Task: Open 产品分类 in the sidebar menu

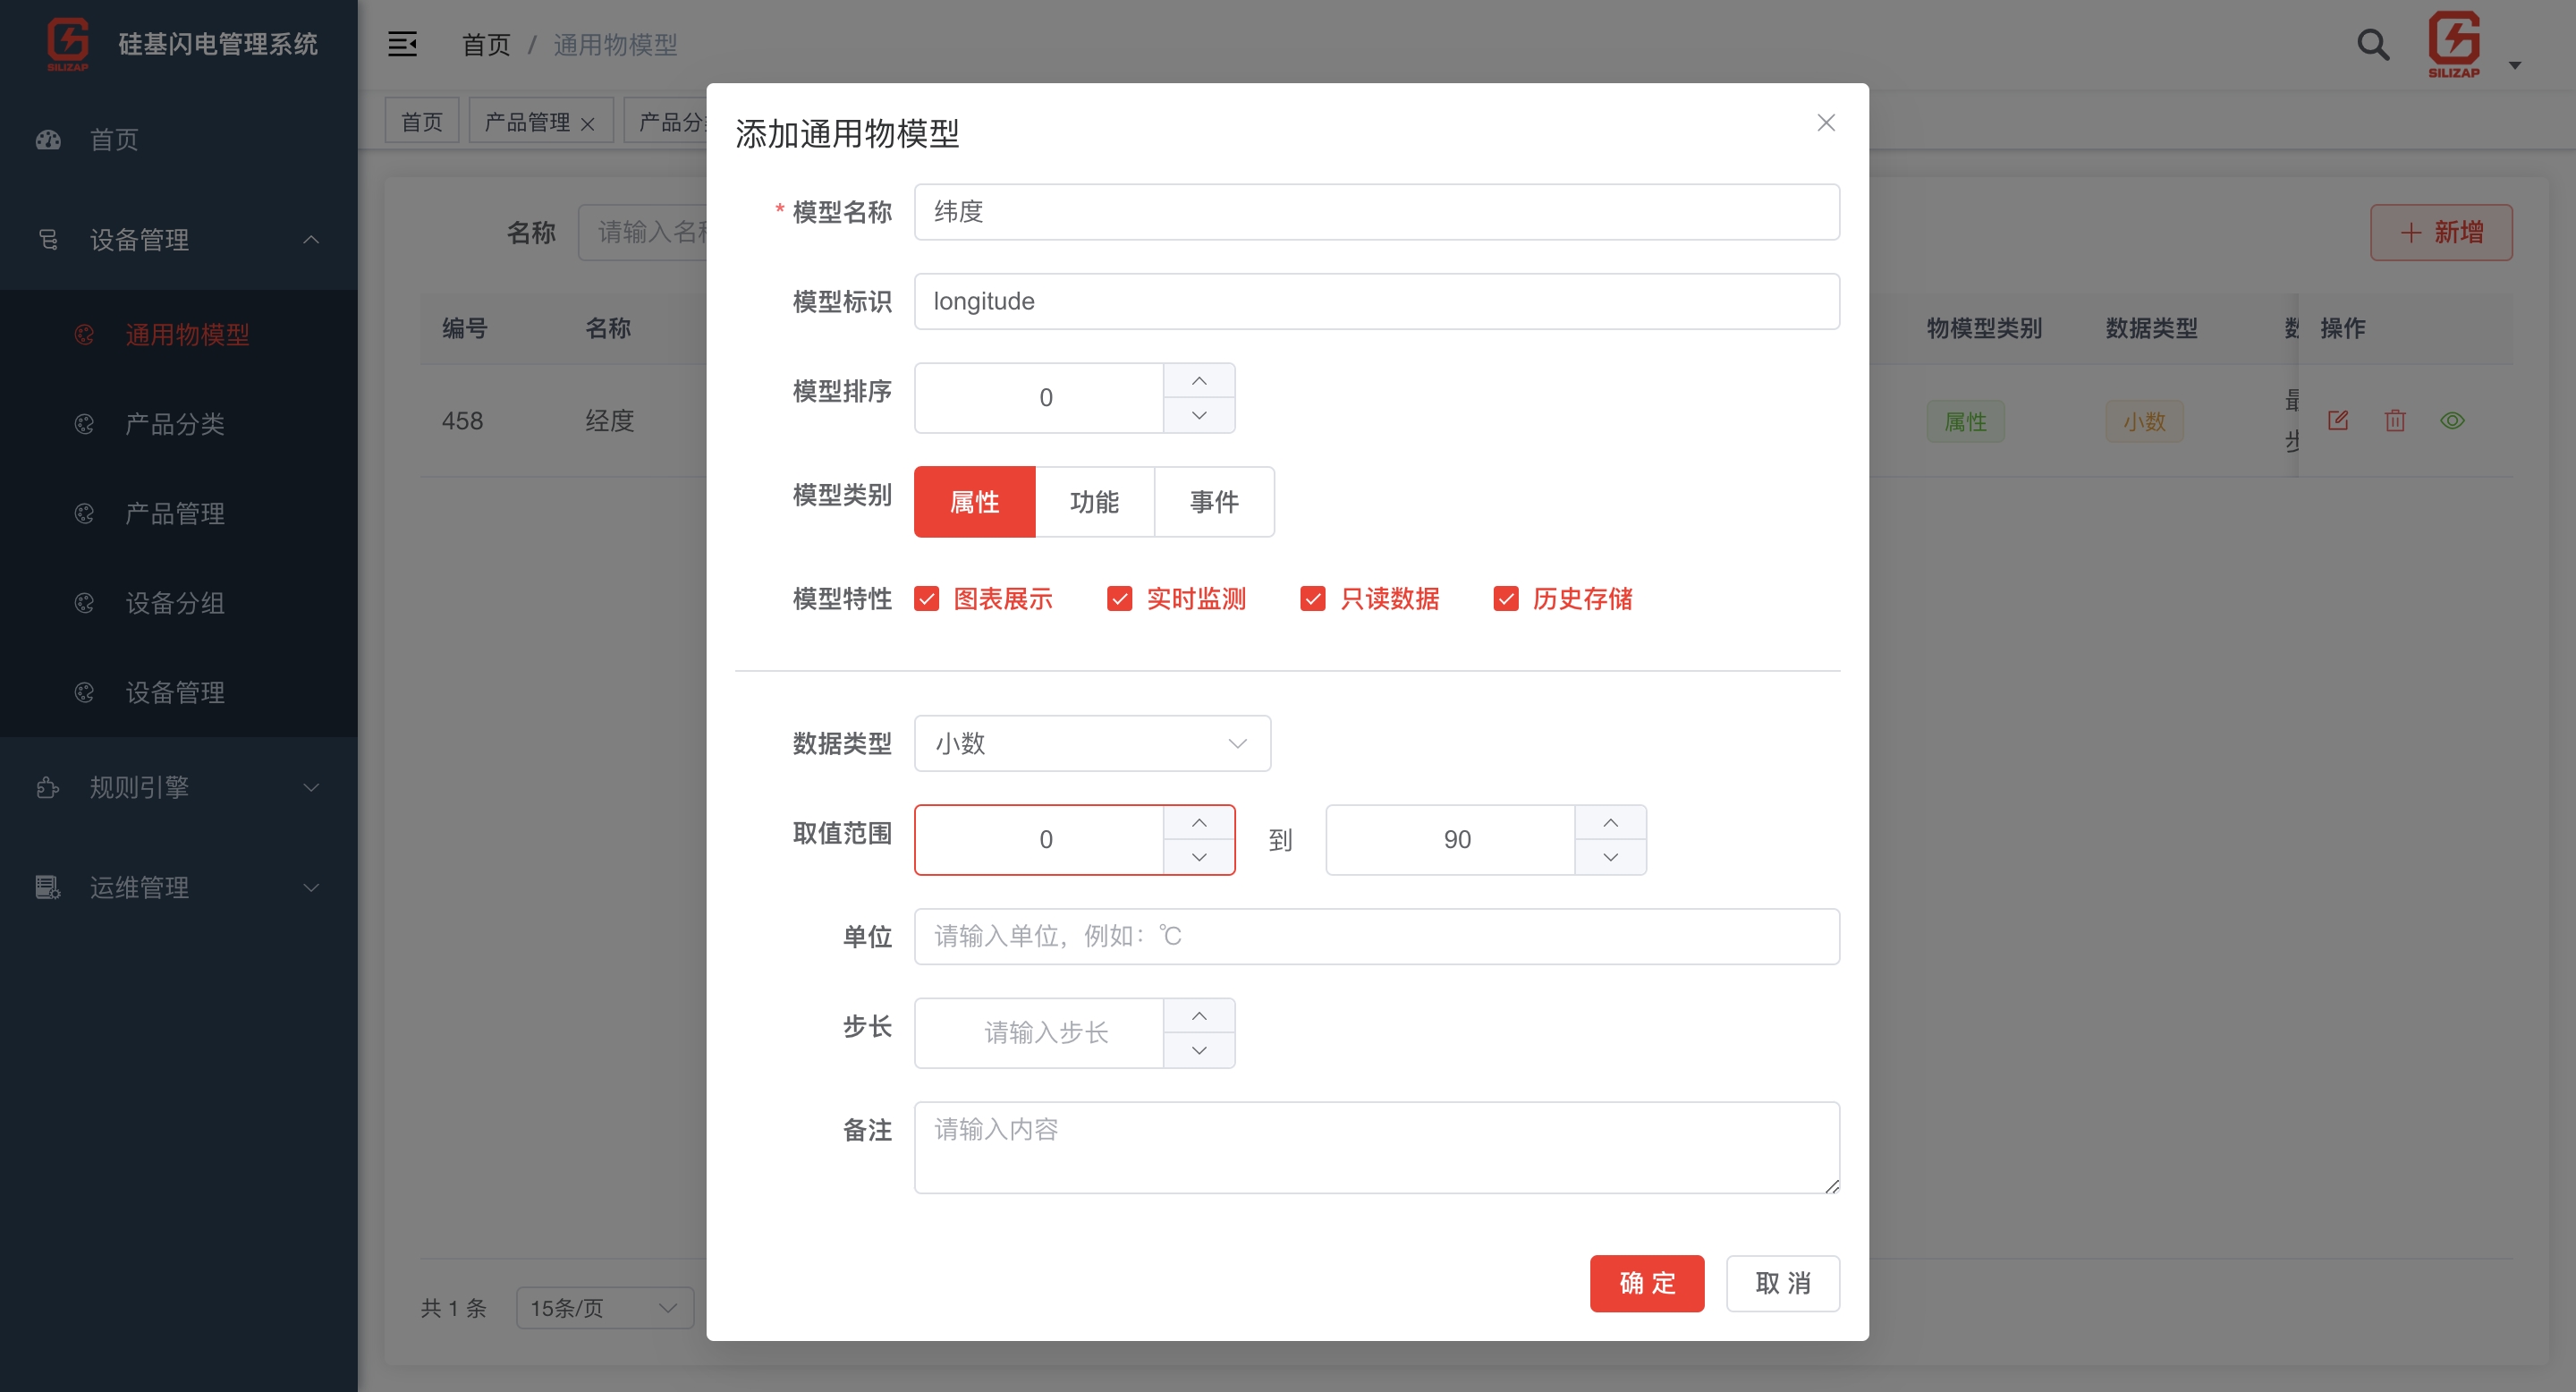Action: pyautogui.click(x=174, y=424)
